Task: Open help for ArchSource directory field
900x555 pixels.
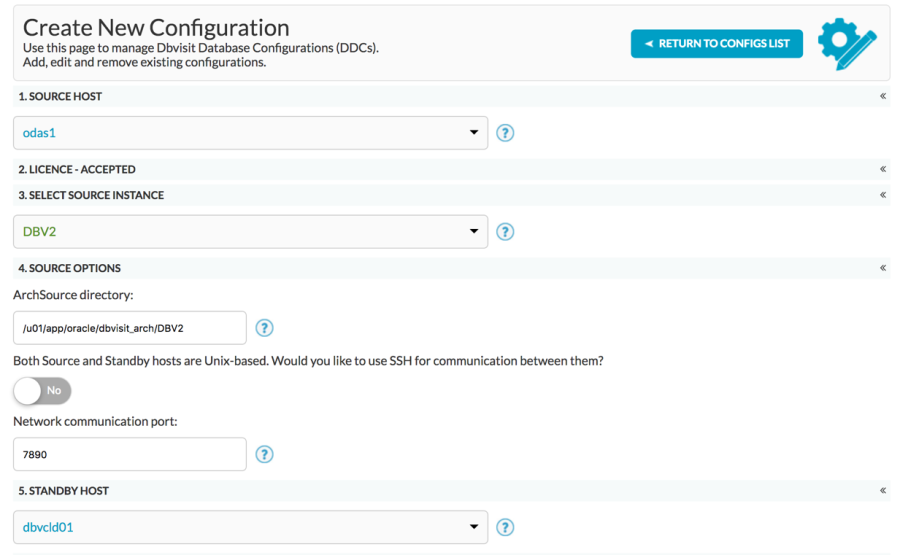Action: pyautogui.click(x=264, y=328)
